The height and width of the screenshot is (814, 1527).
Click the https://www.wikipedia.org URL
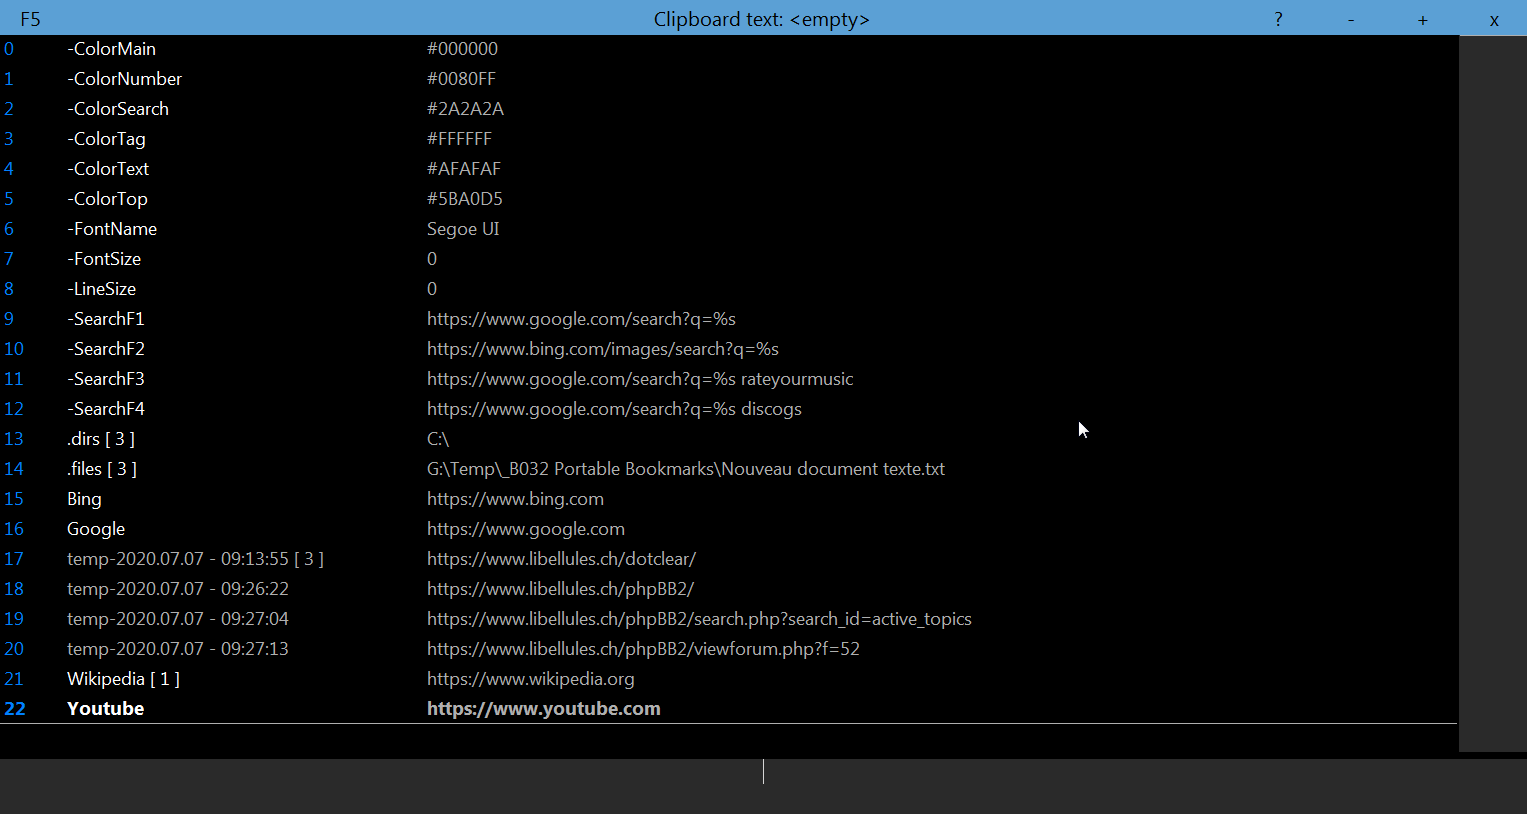click(531, 679)
